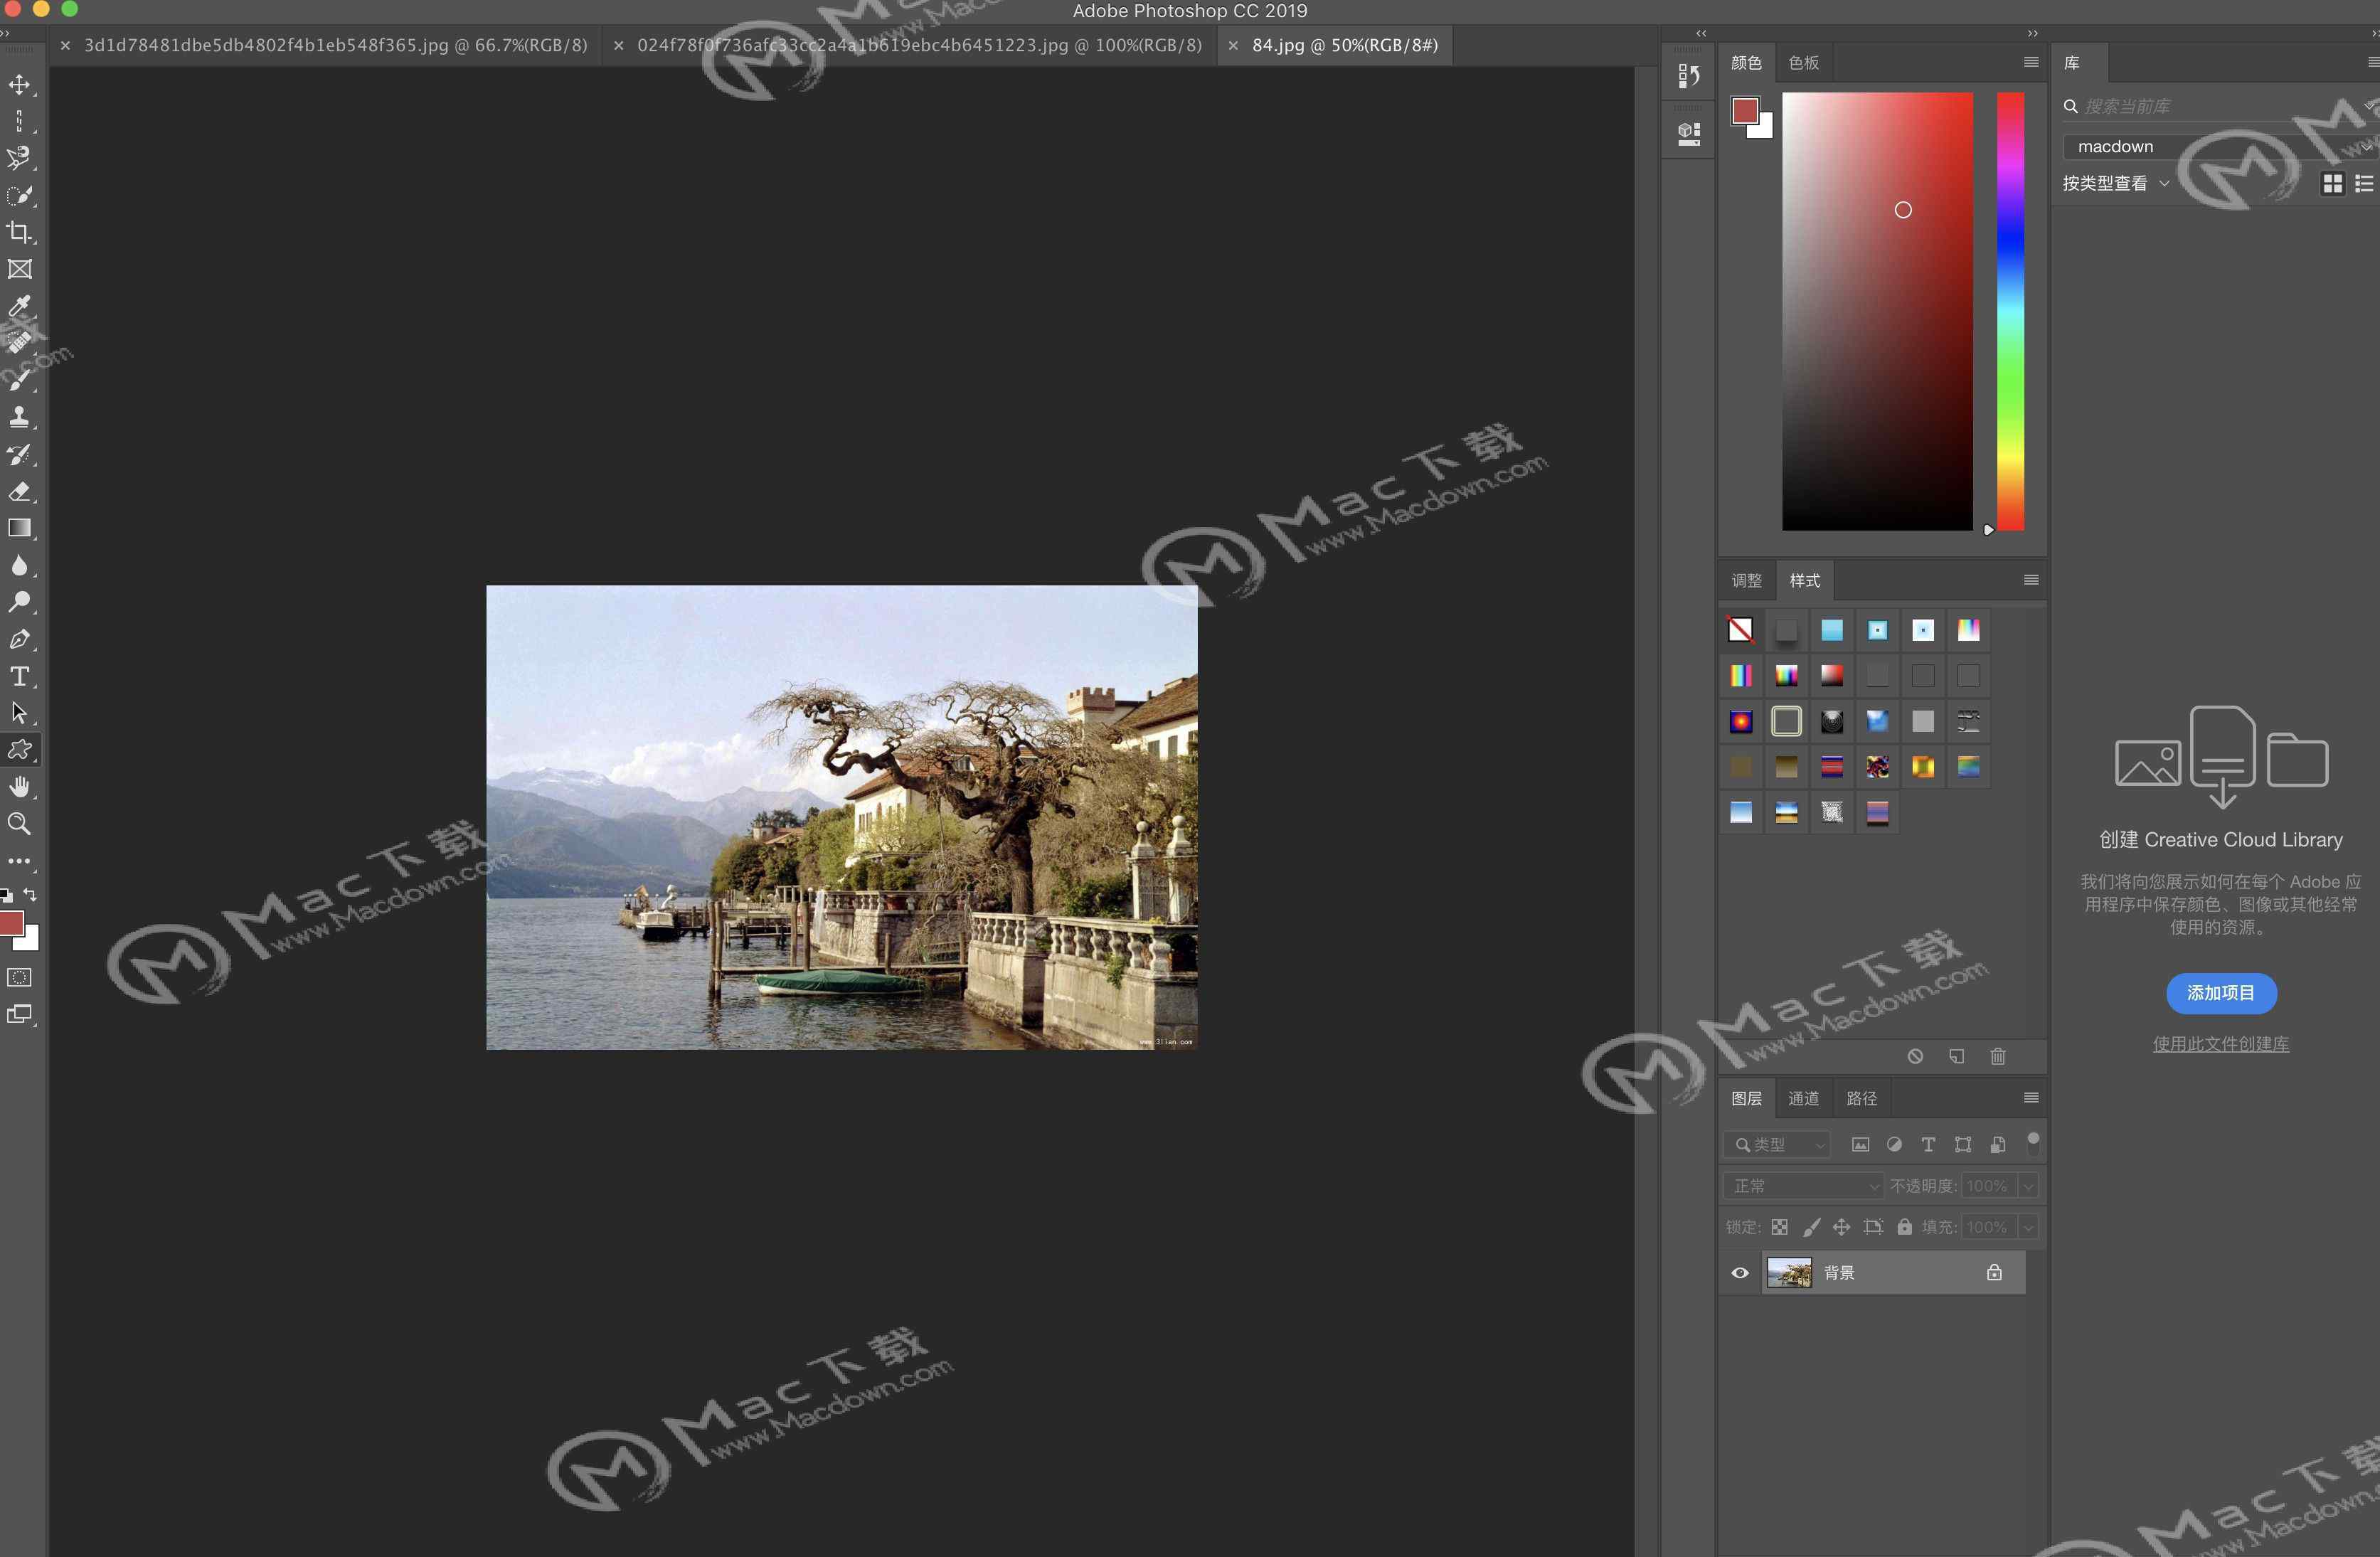Select the Pen tool
Screen dimensions: 2380x1557
(x=19, y=639)
